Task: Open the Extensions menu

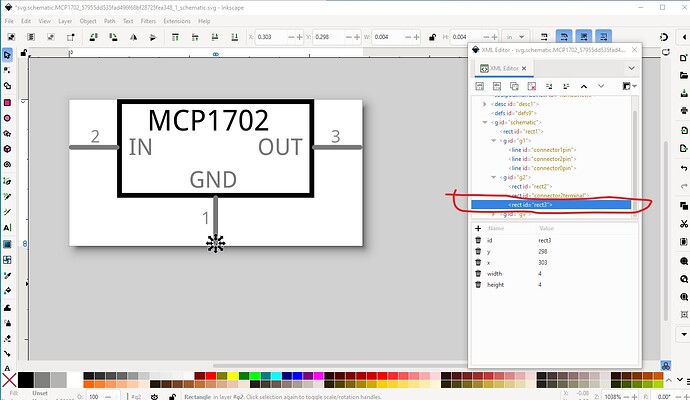Action: pos(177,21)
